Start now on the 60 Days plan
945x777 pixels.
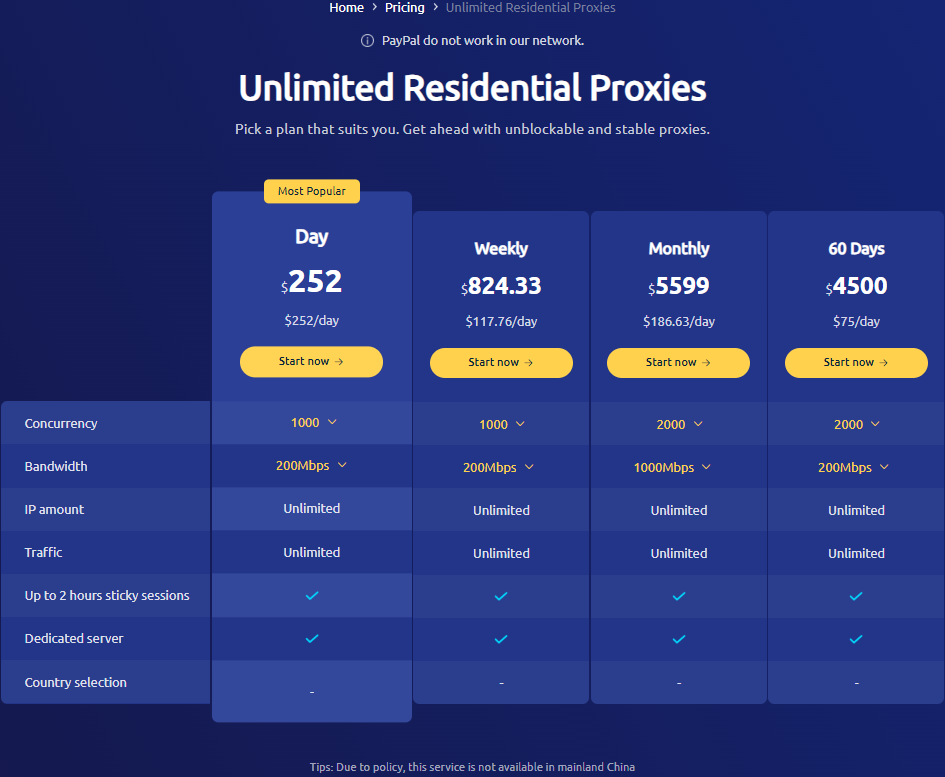click(x=856, y=363)
